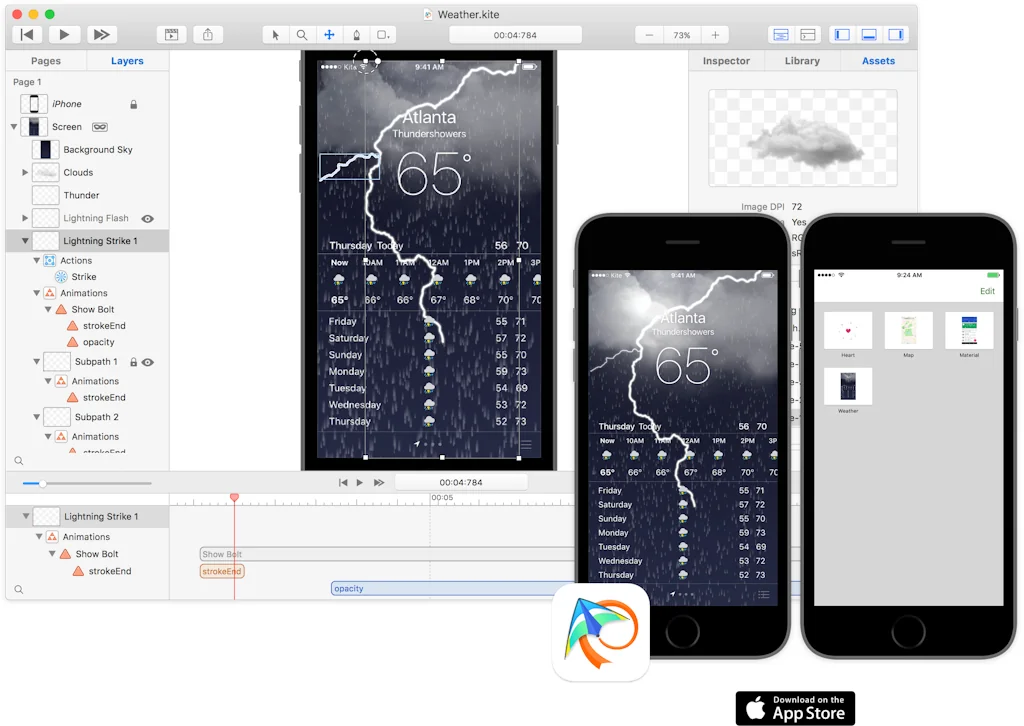Expand the Clouds layer
This screenshot has height=726, width=1024.
23,172
